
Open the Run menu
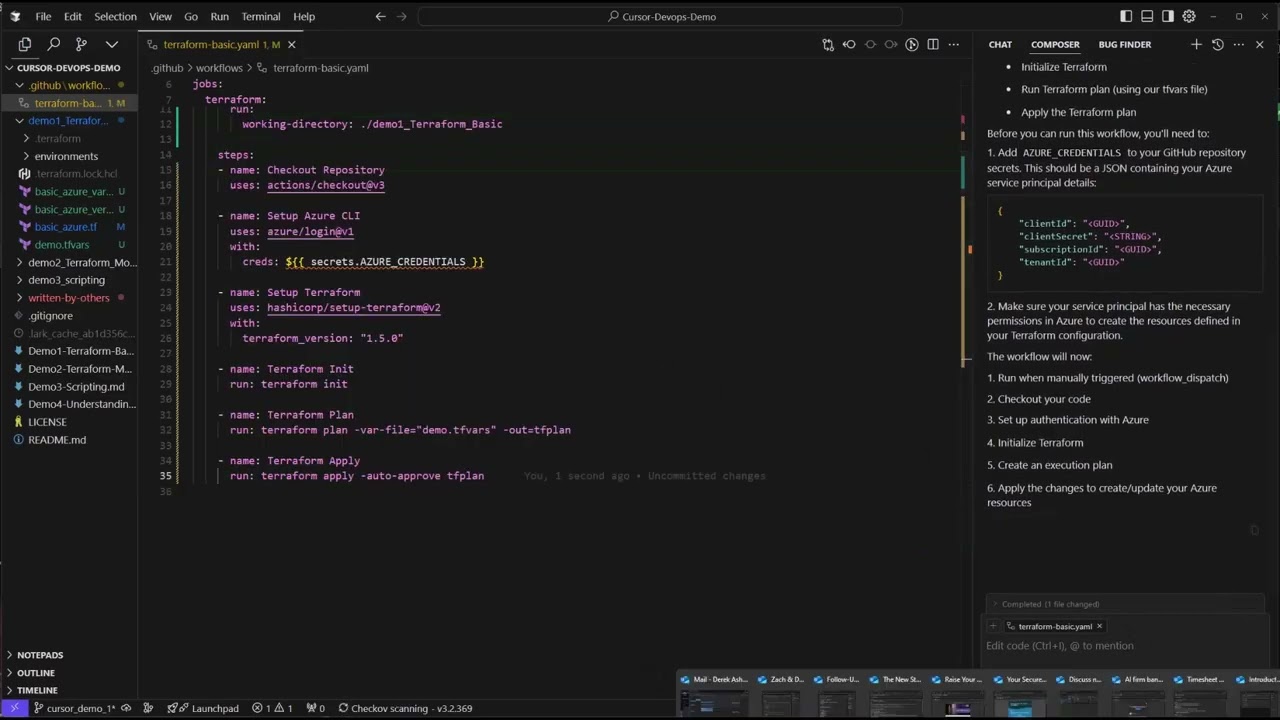[x=220, y=16]
